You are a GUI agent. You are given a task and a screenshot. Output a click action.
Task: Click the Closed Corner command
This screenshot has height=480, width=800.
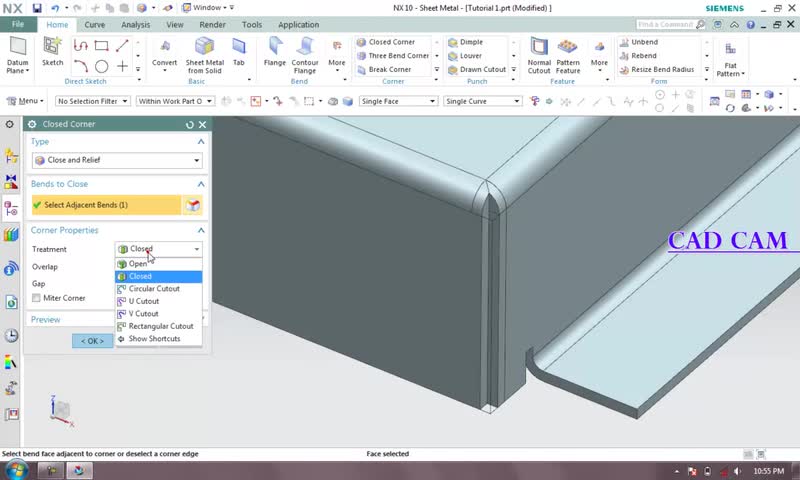(x=386, y=42)
